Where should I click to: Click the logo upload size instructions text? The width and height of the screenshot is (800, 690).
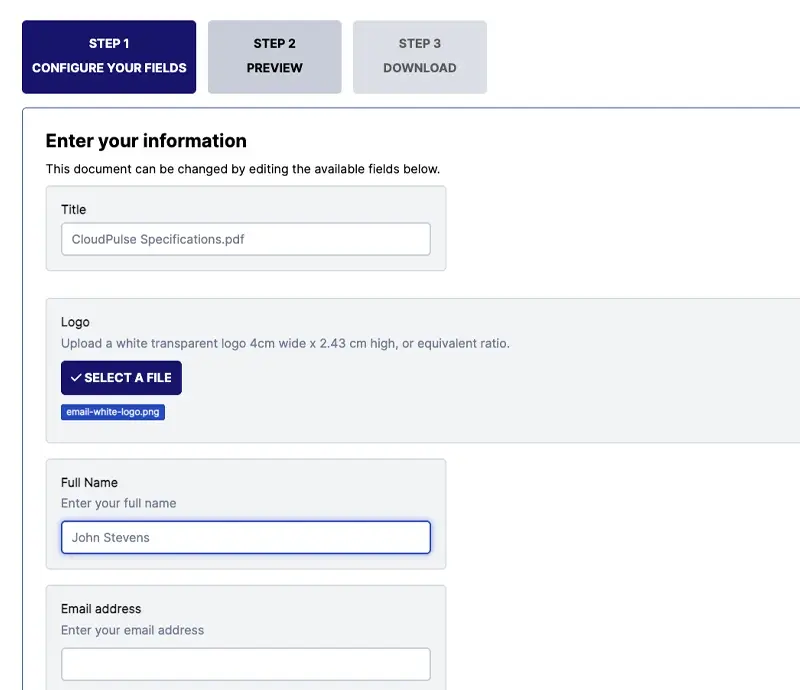285,343
